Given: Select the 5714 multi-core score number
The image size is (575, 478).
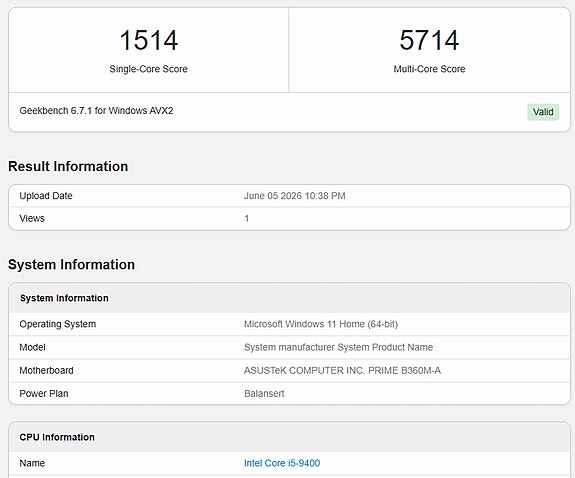Looking at the screenshot, I should coord(429,40).
